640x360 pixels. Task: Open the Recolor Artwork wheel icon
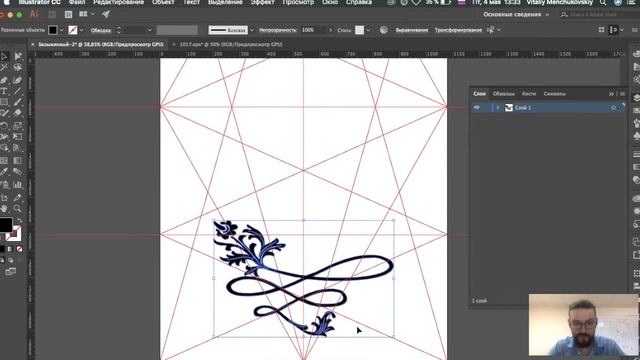383,30
